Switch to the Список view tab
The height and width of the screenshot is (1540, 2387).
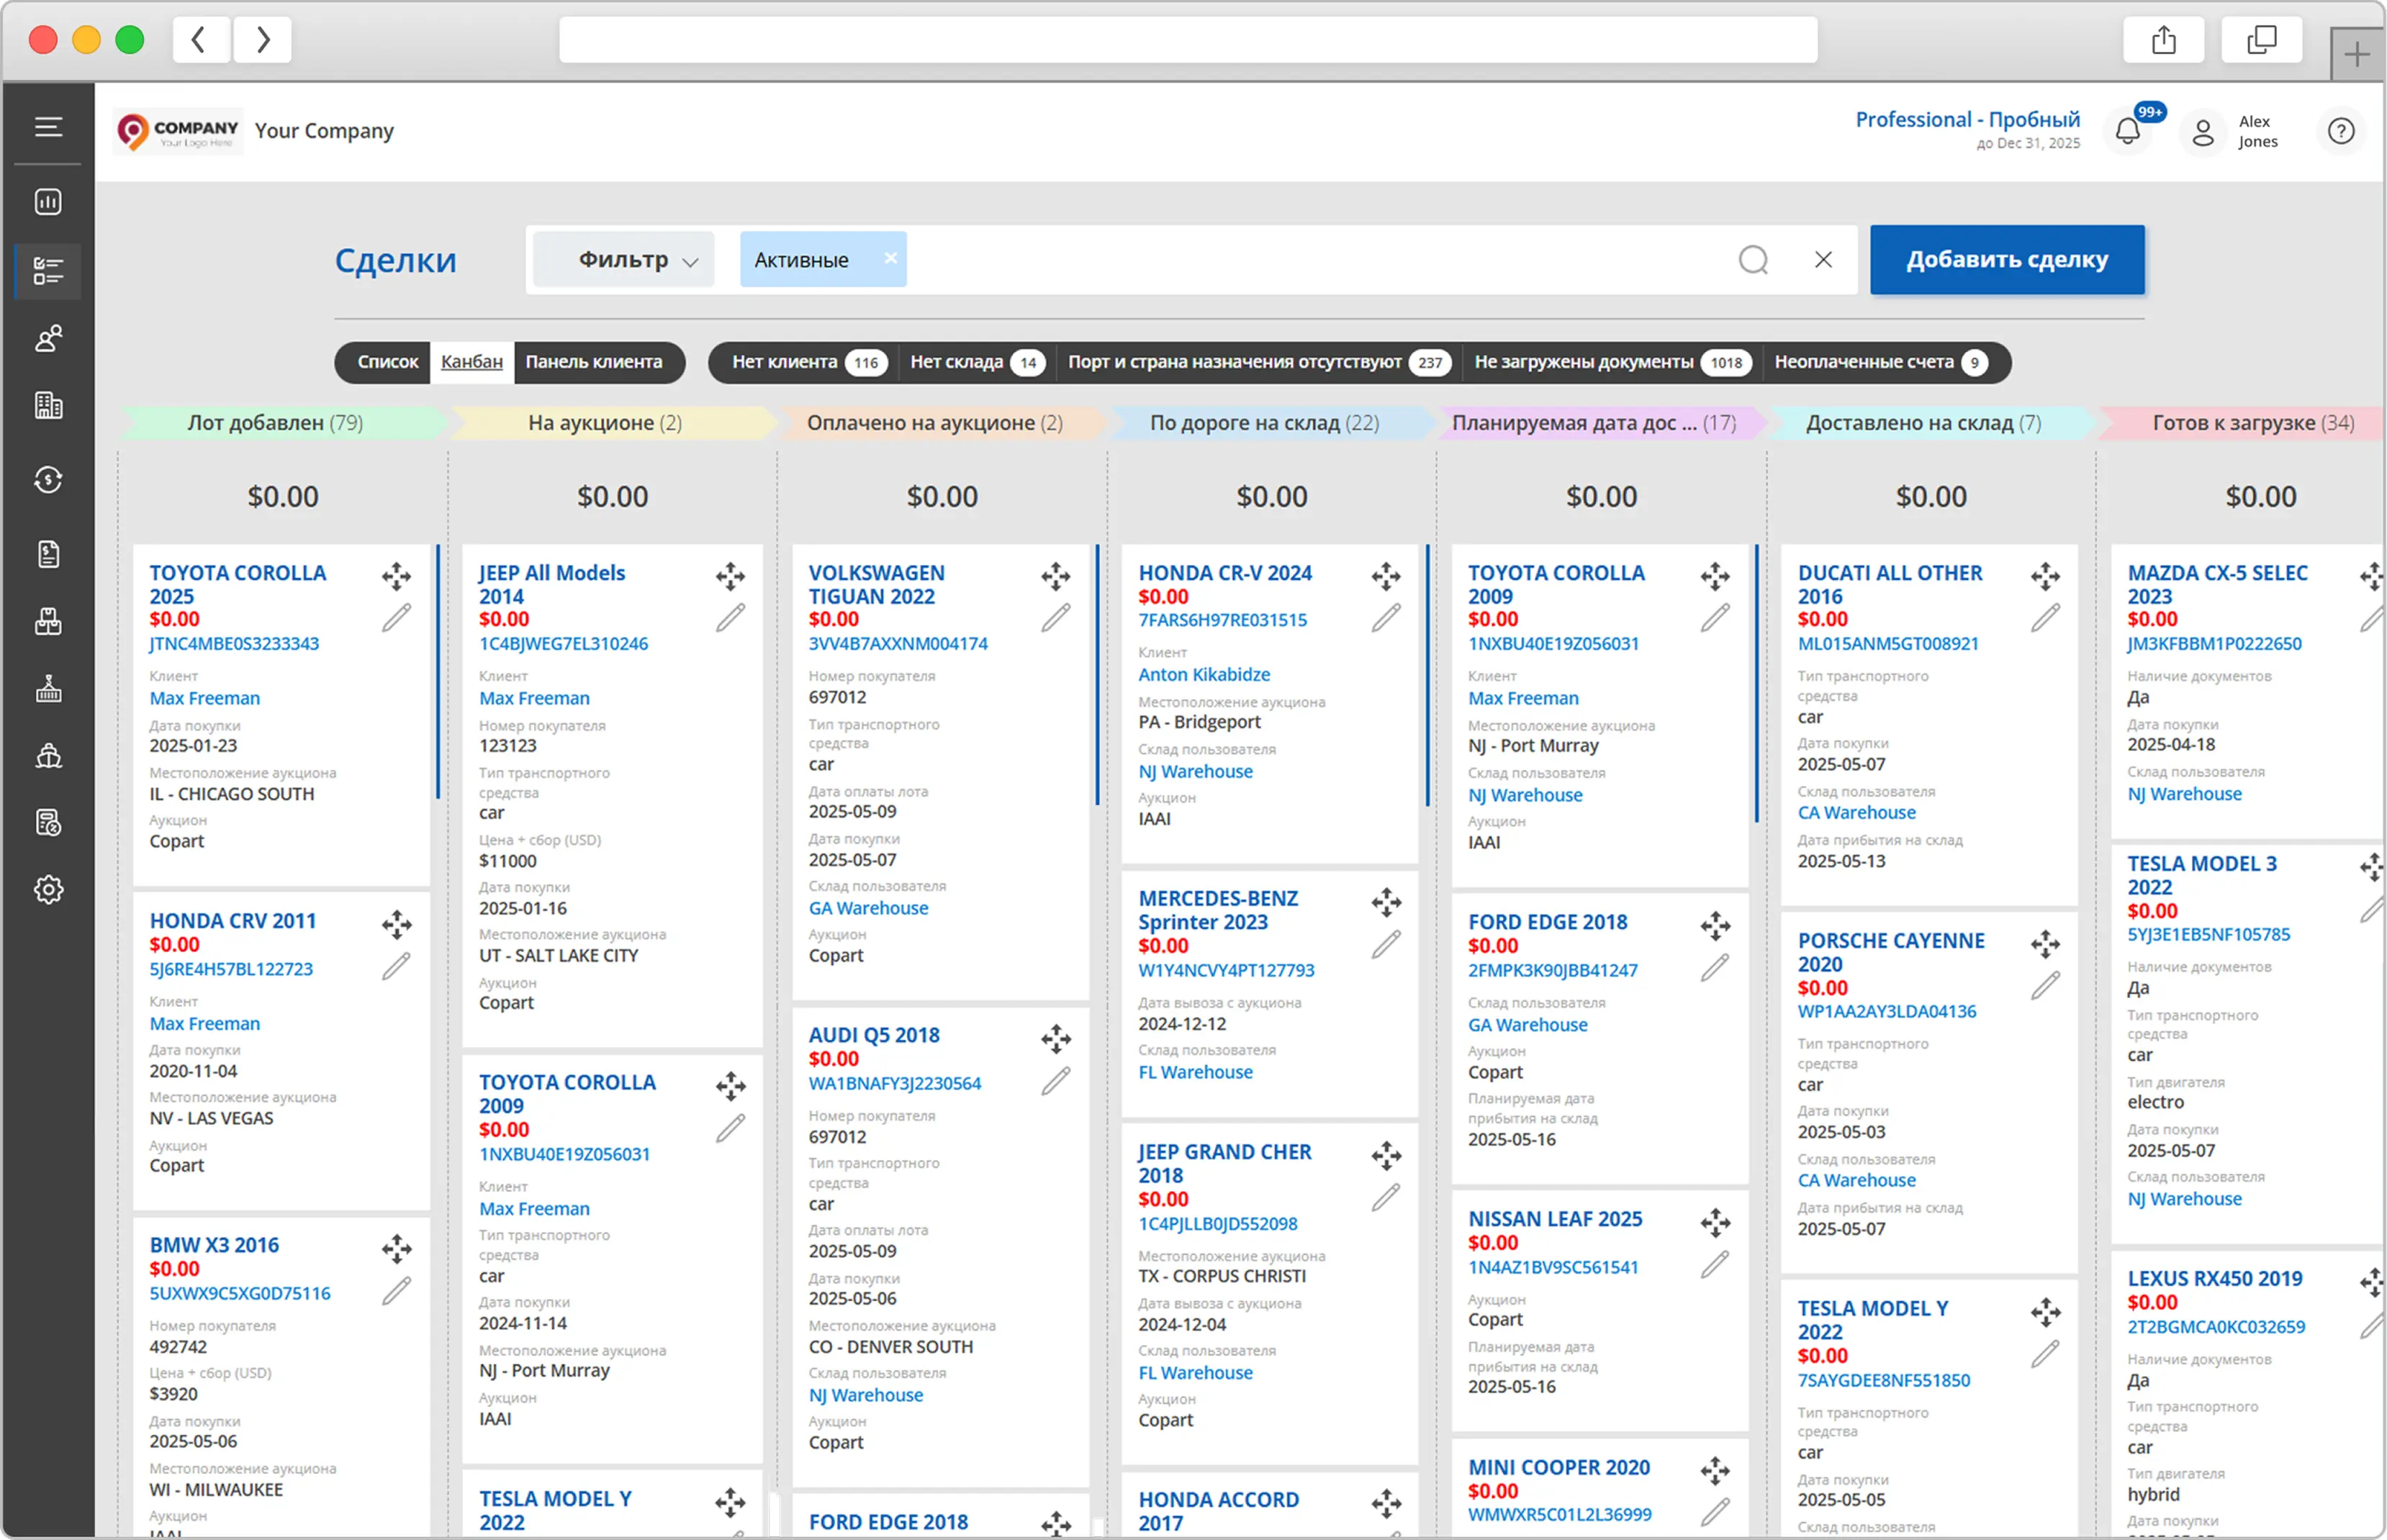pos(387,362)
